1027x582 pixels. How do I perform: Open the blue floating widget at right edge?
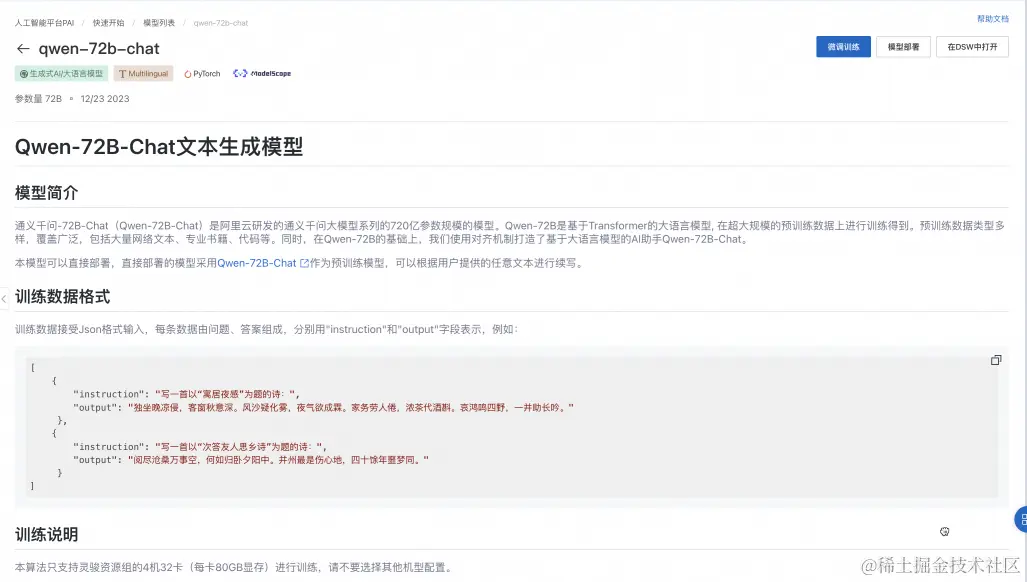[1021, 520]
